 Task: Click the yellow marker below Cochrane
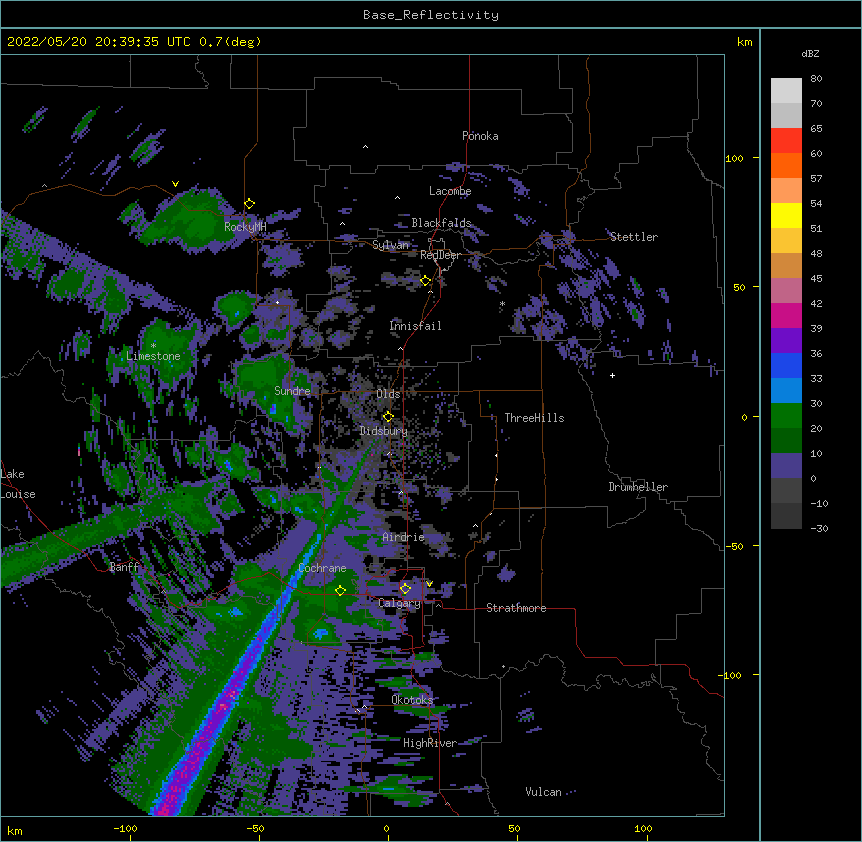(x=340, y=590)
